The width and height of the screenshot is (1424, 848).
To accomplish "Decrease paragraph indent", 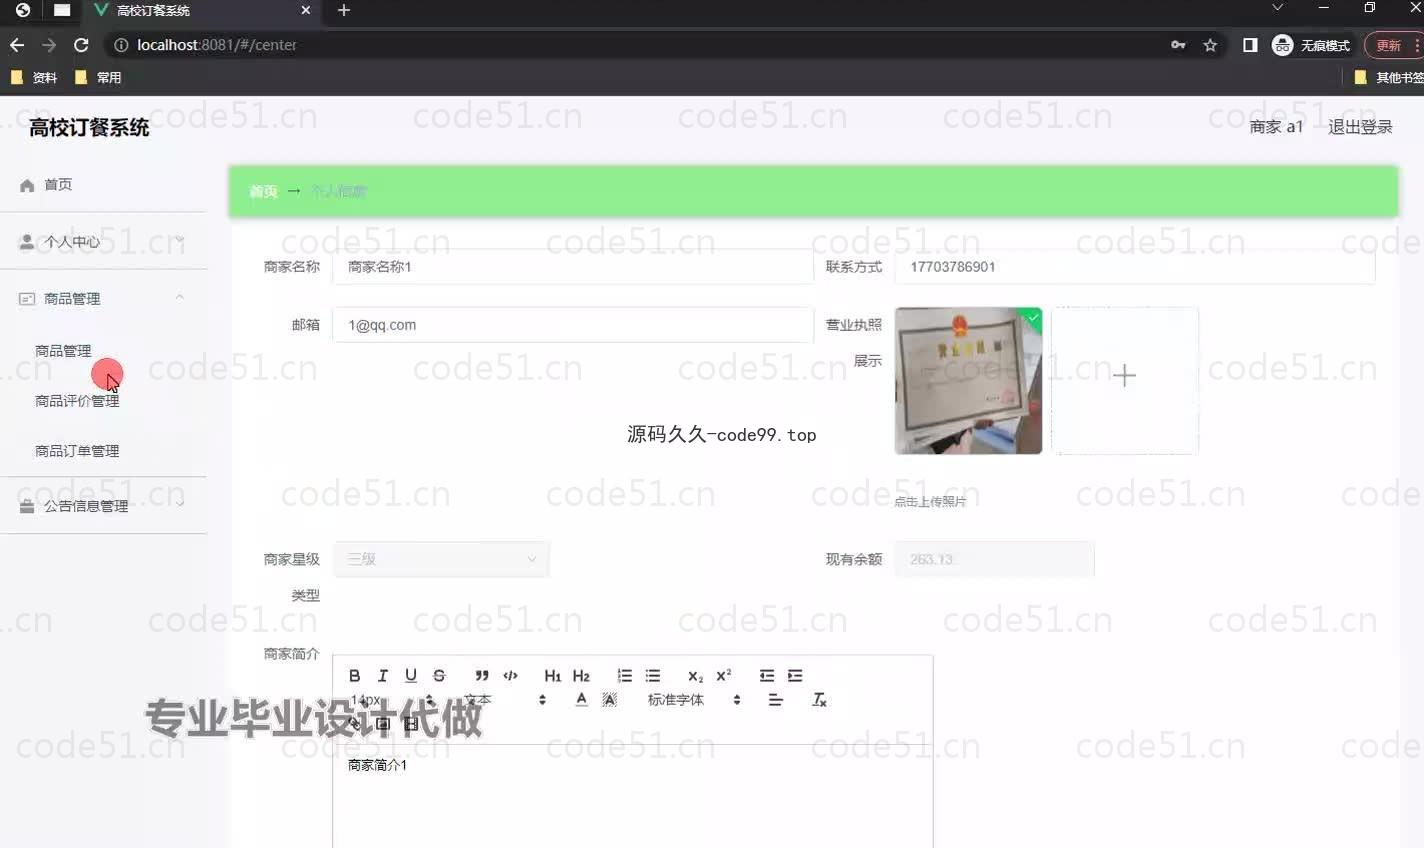I will pyautogui.click(x=767, y=676).
